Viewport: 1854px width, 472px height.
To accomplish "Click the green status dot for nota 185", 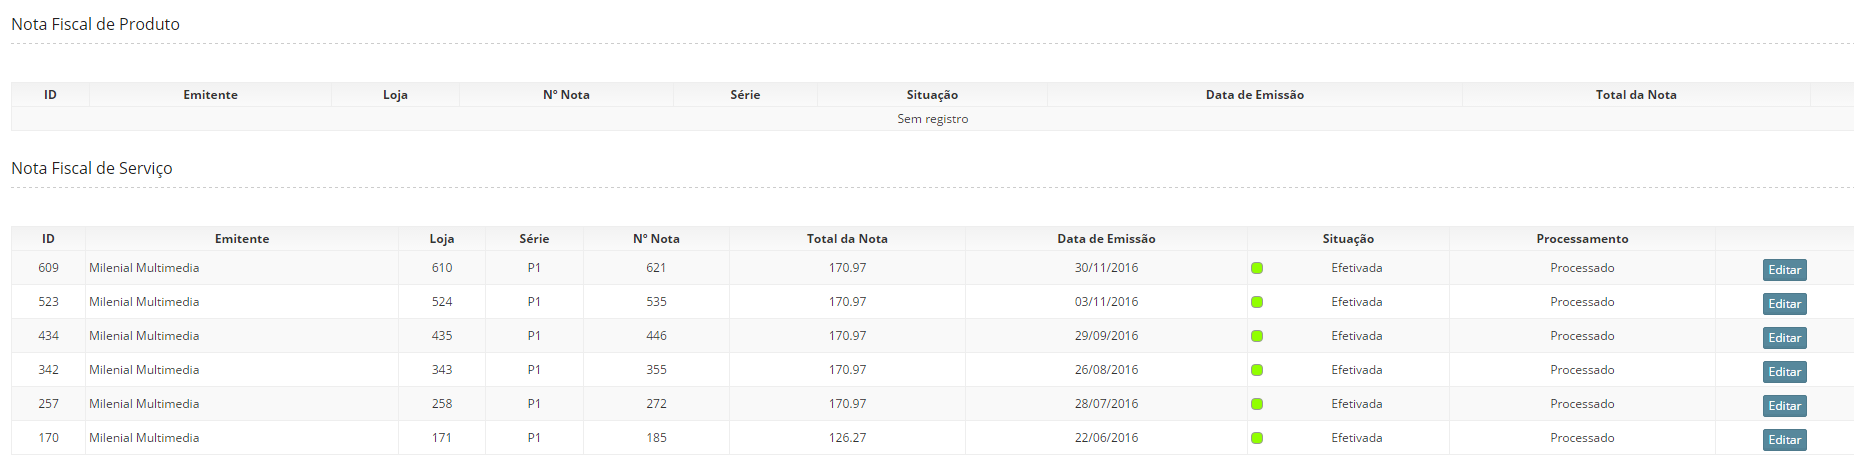I will coord(1257,438).
